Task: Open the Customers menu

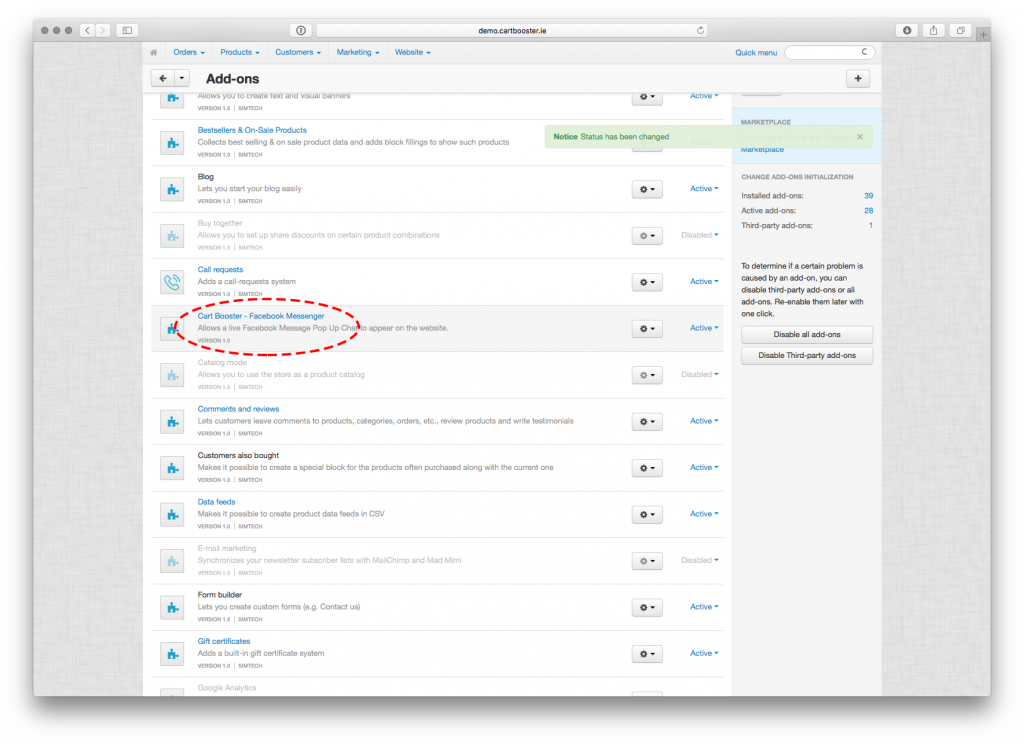Action: pos(298,52)
